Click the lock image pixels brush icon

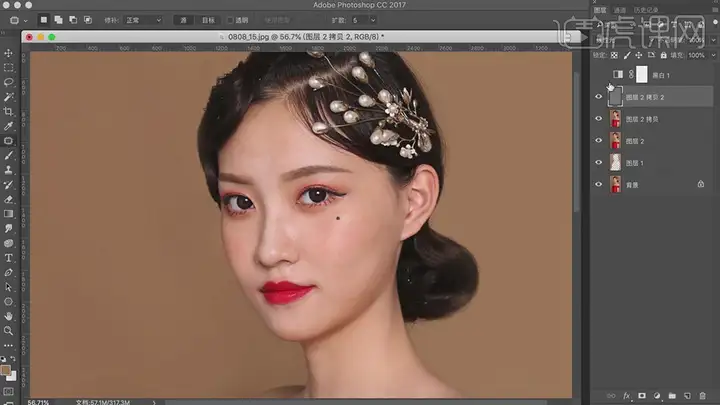coord(627,56)
